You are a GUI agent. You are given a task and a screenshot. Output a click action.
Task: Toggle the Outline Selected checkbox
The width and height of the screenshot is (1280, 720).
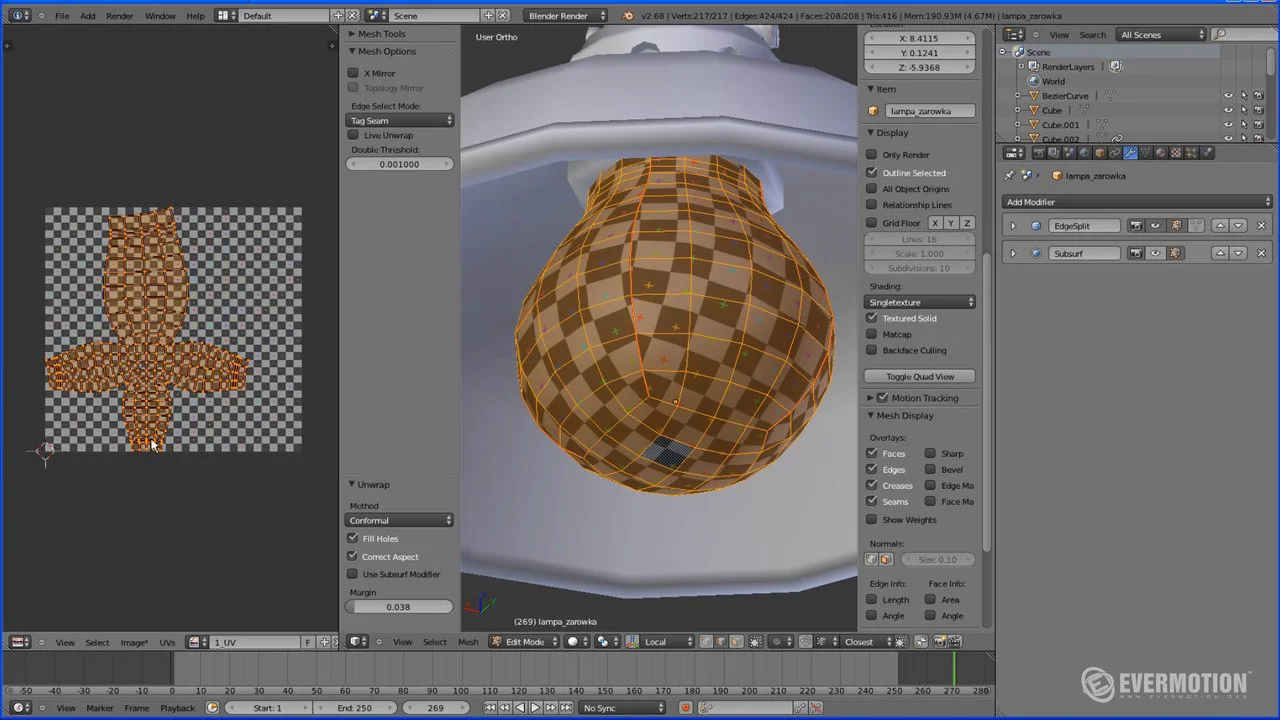pos(872,172)
